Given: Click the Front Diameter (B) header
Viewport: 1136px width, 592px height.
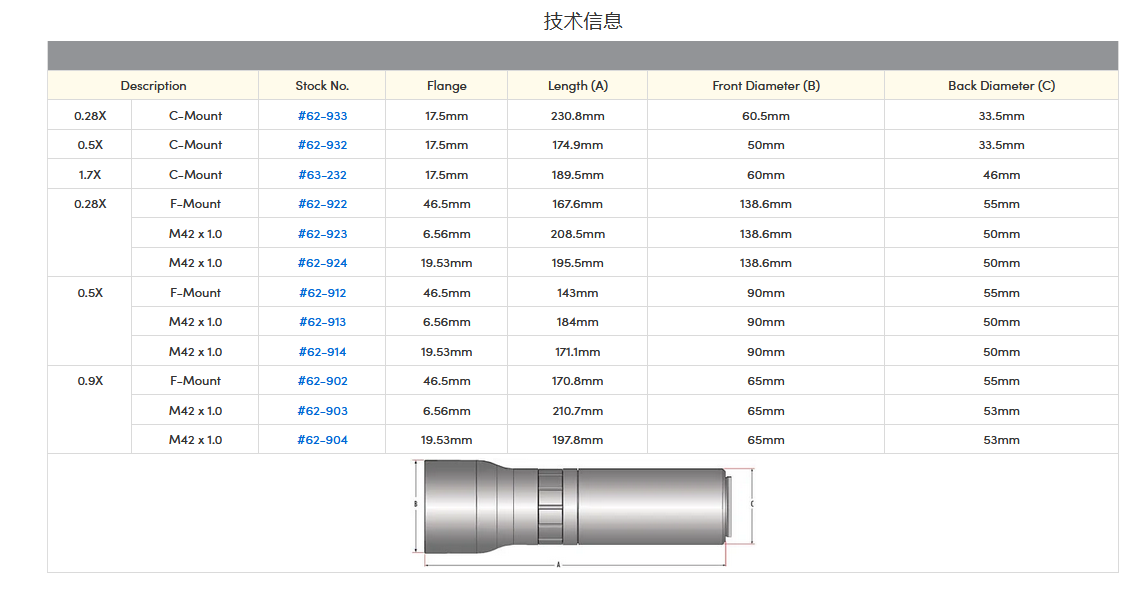Looking at the screenshot, I should 765,86.
